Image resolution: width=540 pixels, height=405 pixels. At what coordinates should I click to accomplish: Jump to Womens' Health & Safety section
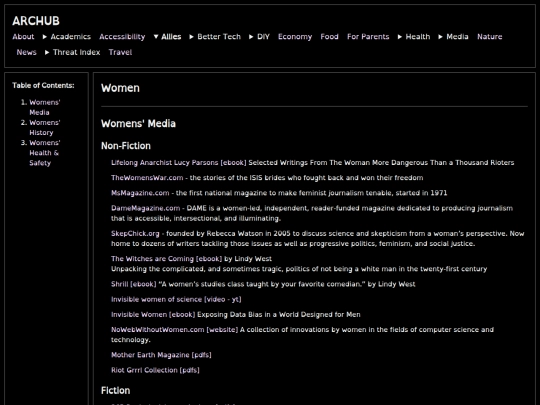(44, 153)
